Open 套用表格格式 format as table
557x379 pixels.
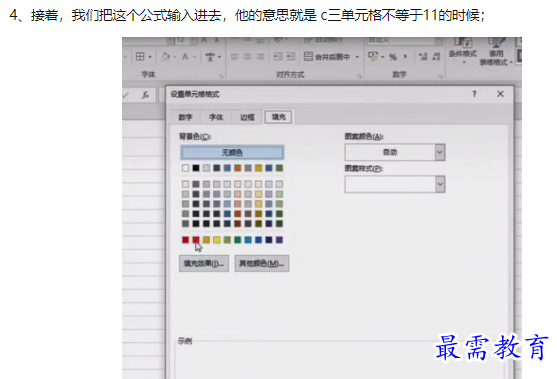click(496, 52)
